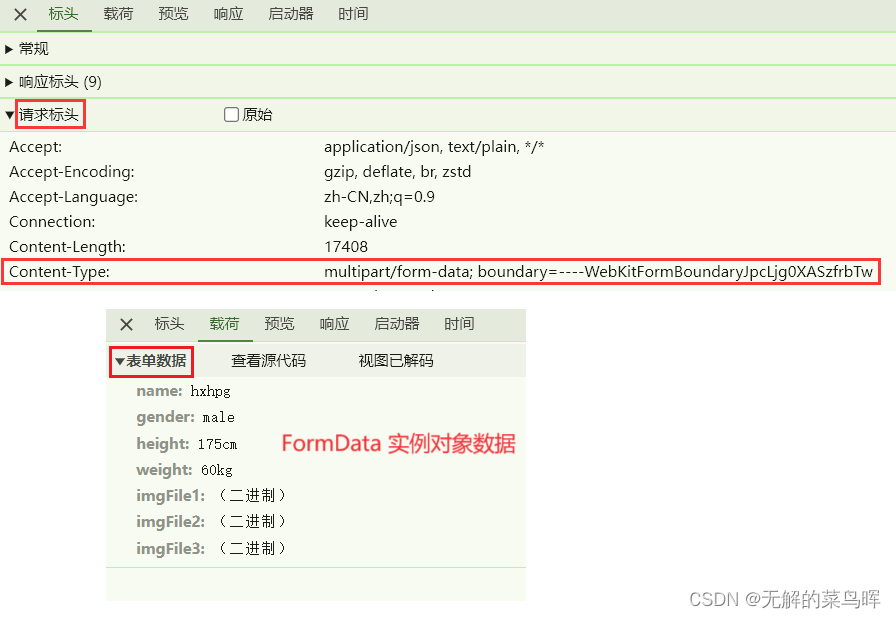Select the multipart/form-data Content-Type value

(598, 272)
